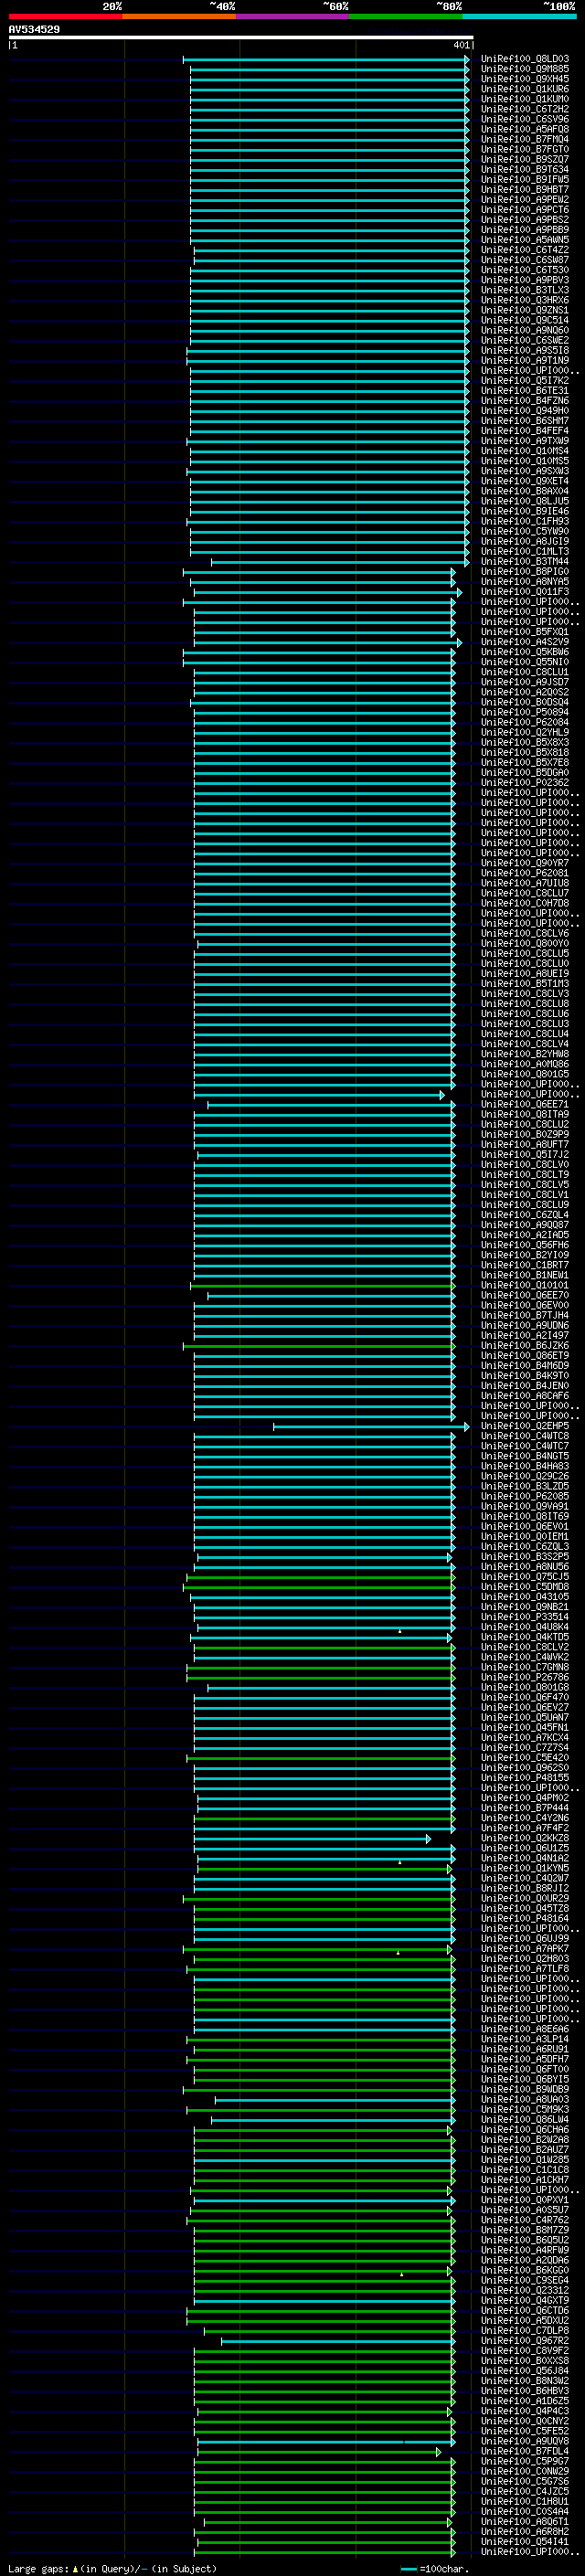Click the alignment bar of UniRef100_Q8LD03

point(326,59)
